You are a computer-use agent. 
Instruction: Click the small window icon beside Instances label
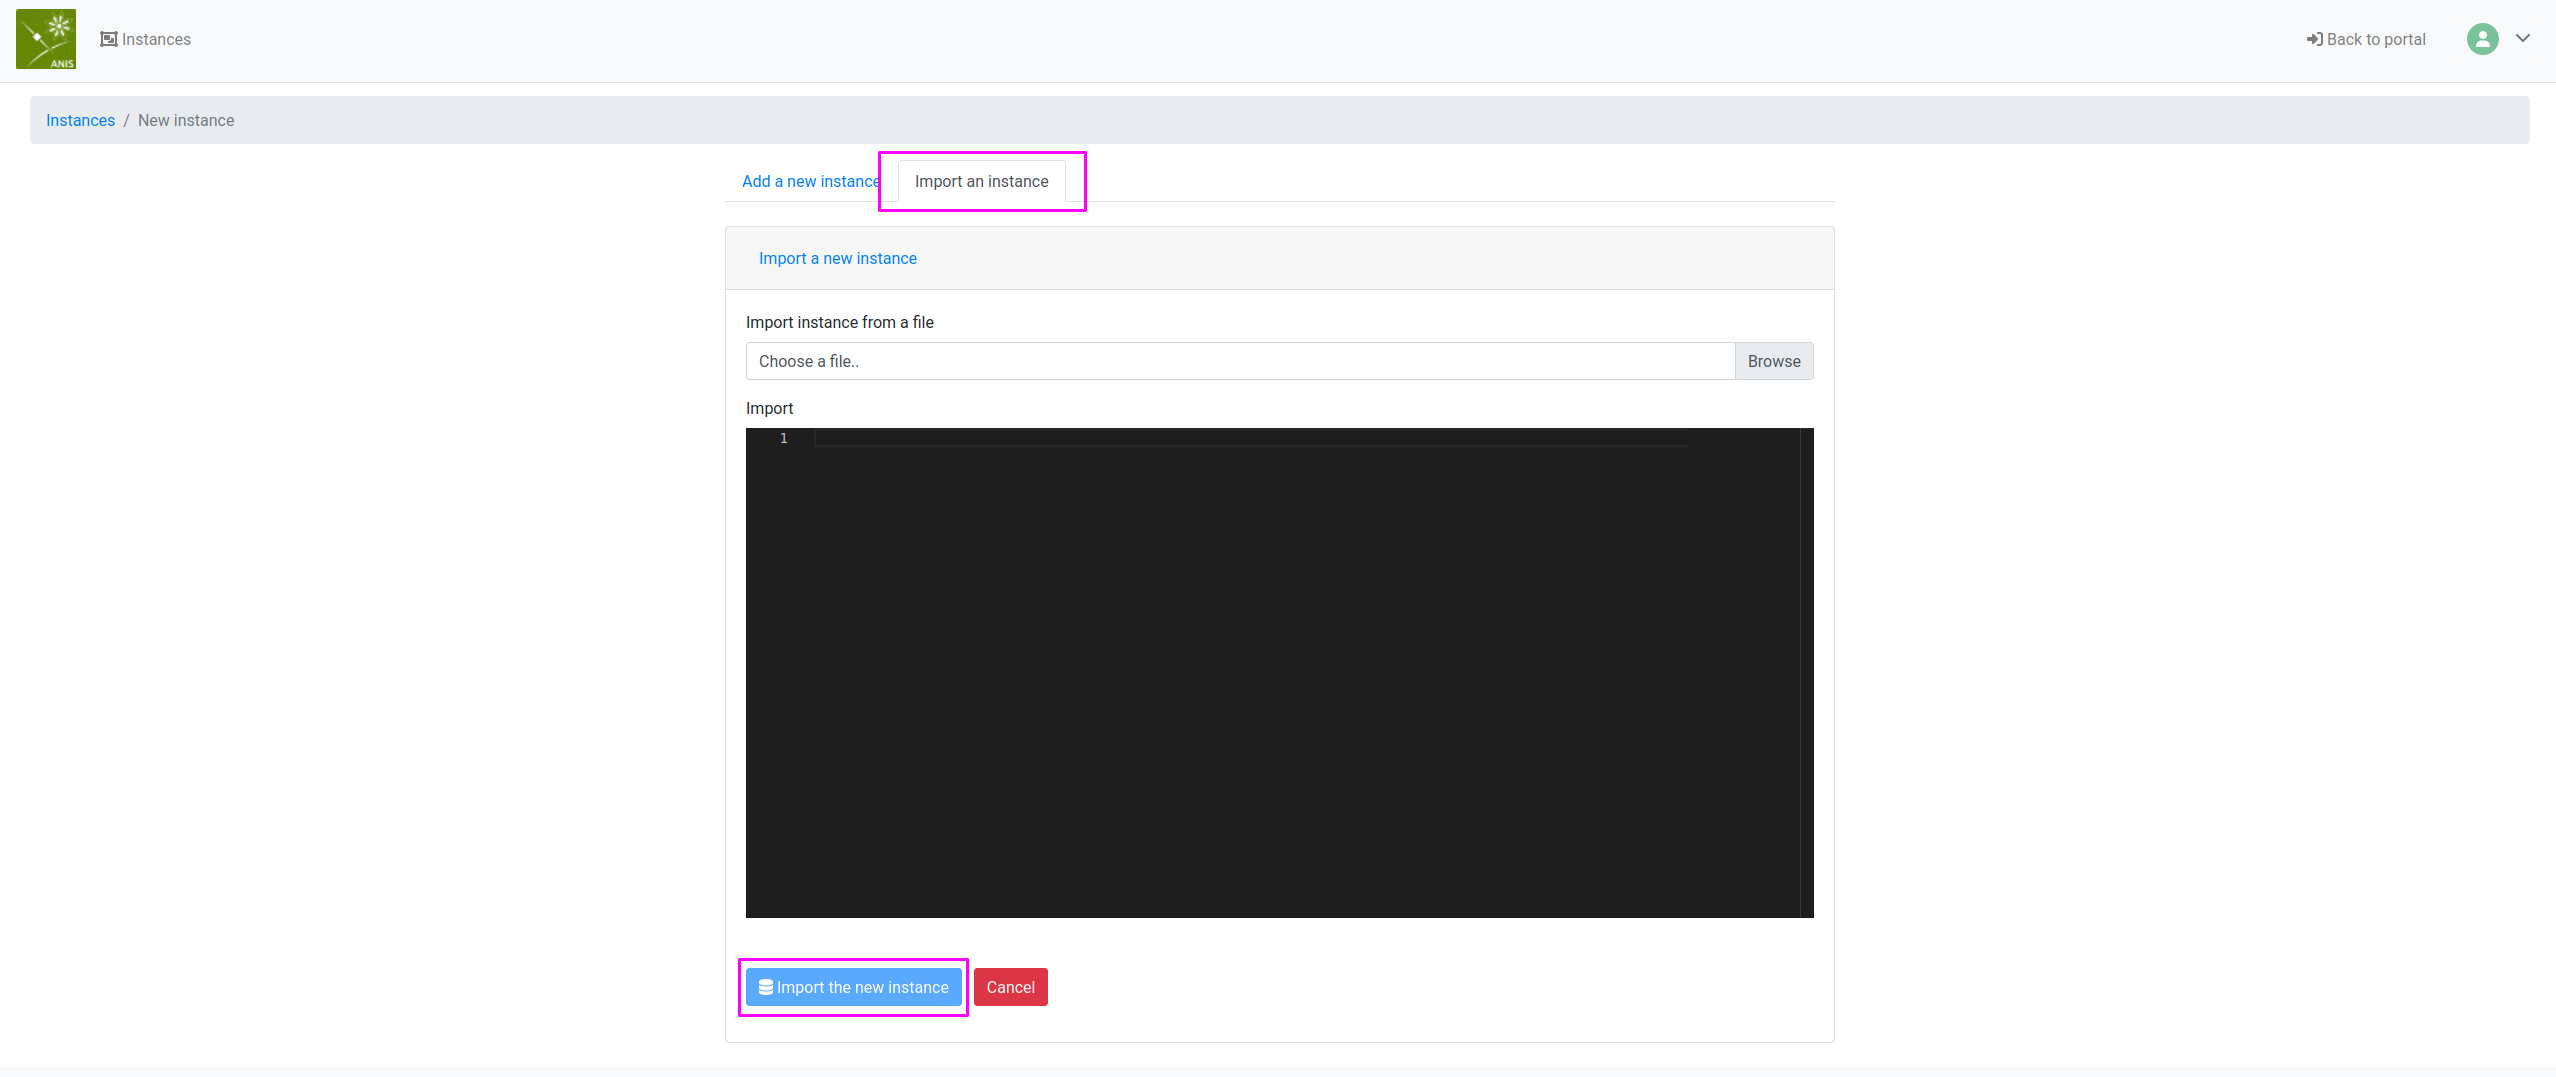pos(108,38)
